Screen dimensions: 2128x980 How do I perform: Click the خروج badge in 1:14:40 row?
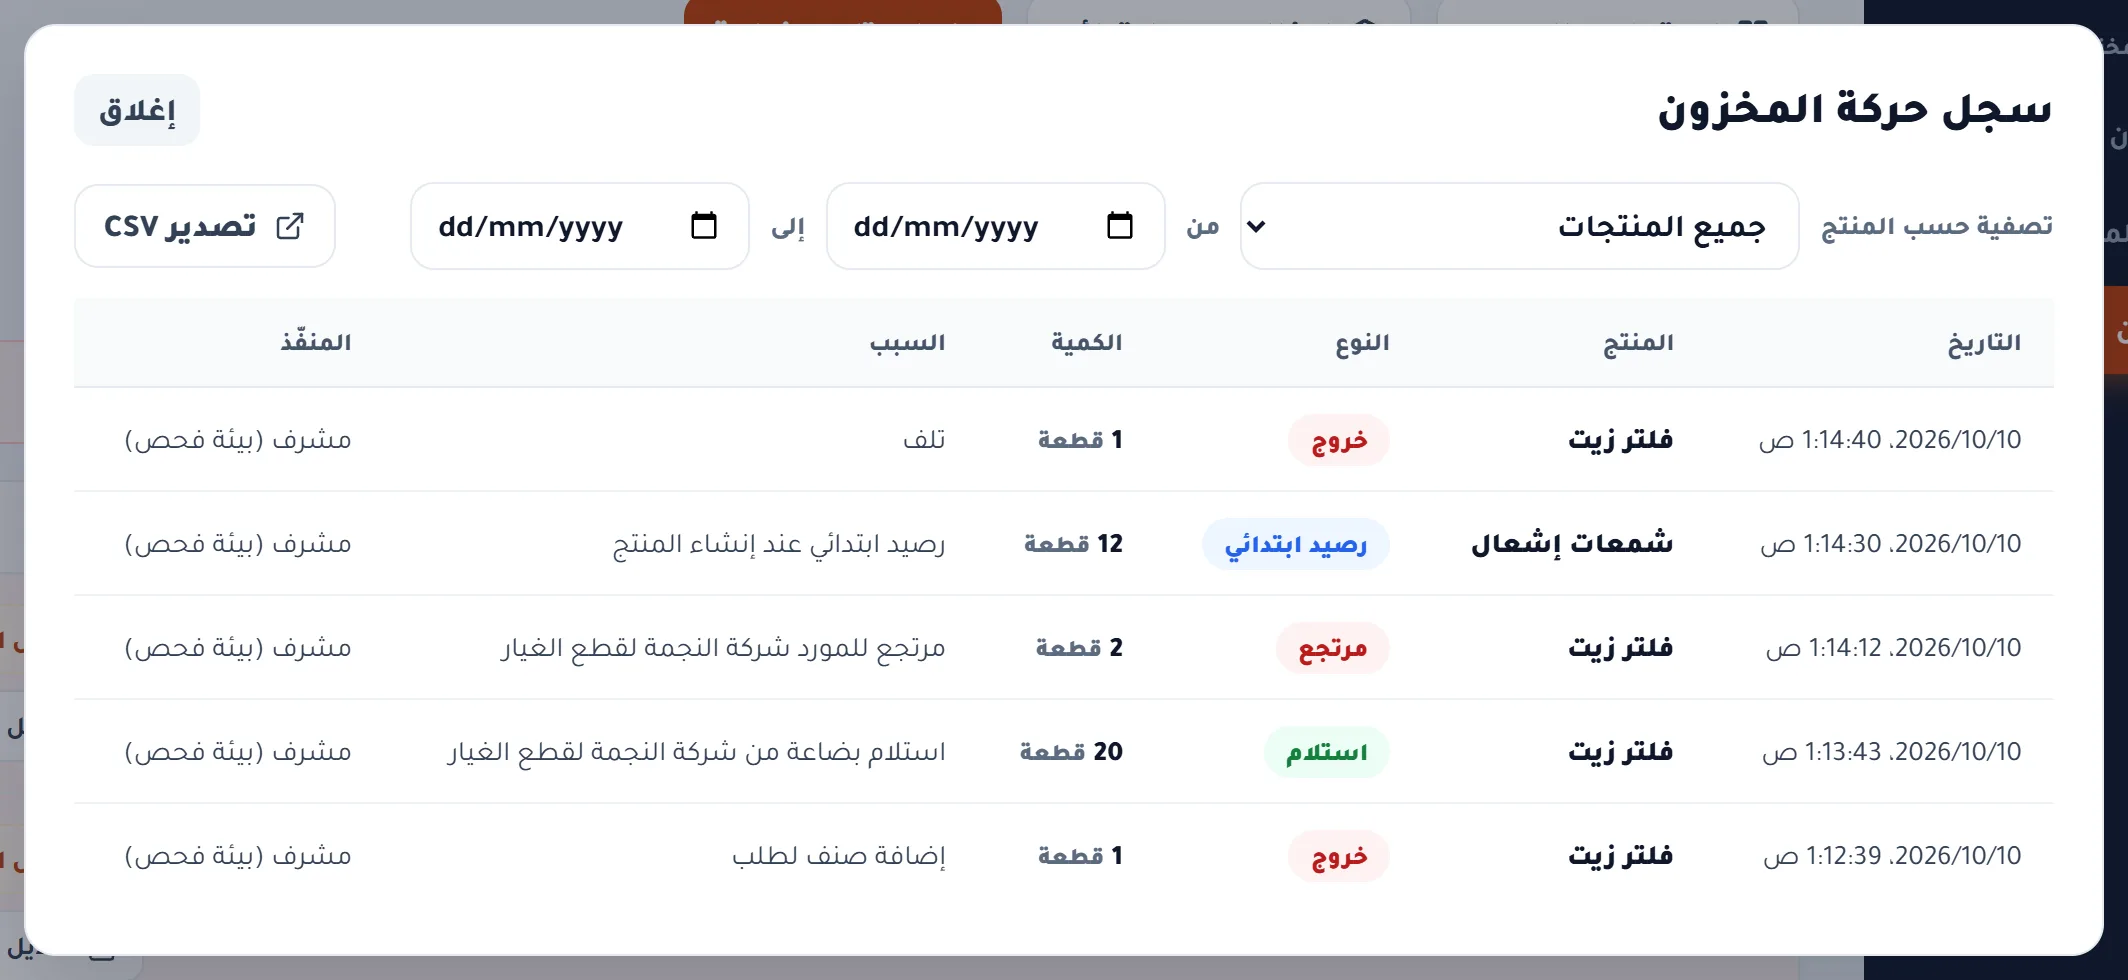pos(1339,440)
